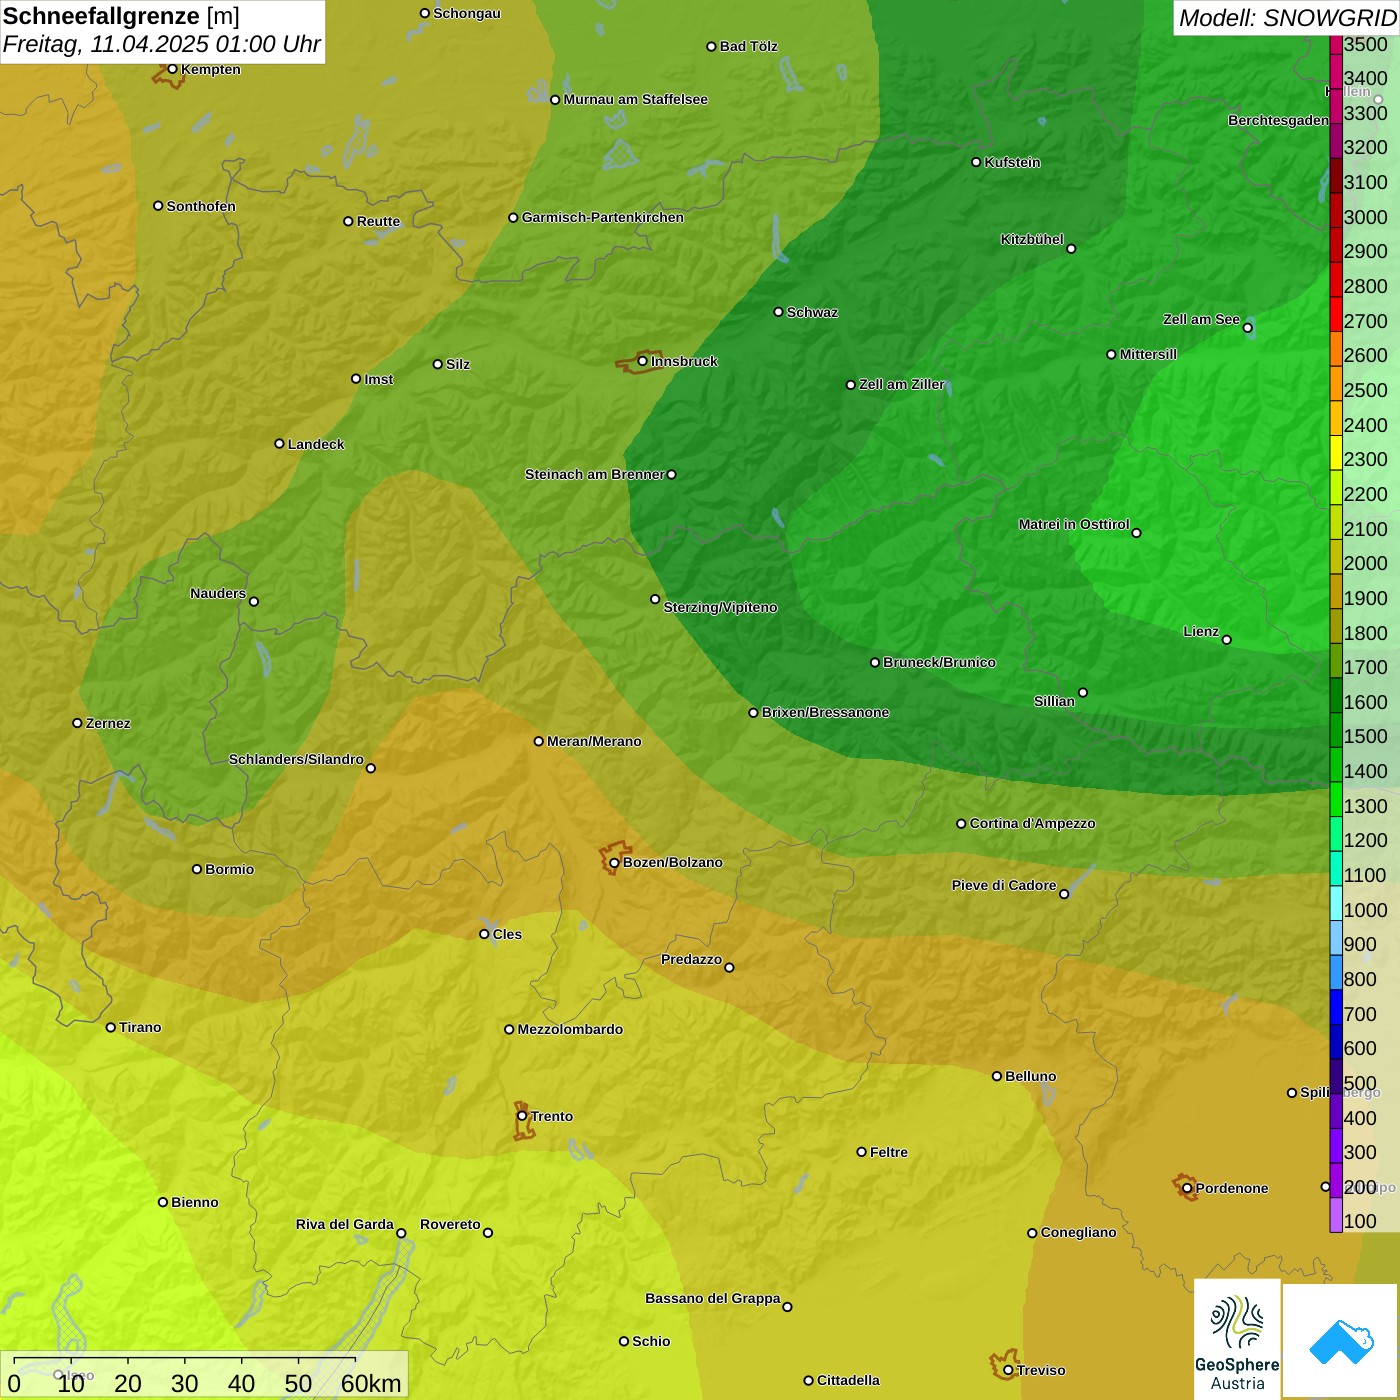The height and width of the screenshot is (1400, 1400).
Task: Click the Nauders marker dot
Action: click(x=254, y=602)
